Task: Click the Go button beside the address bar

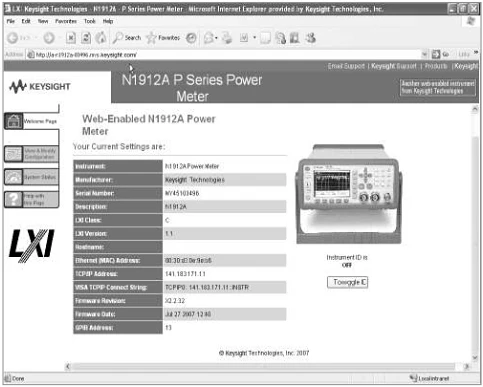Action: 440,54
